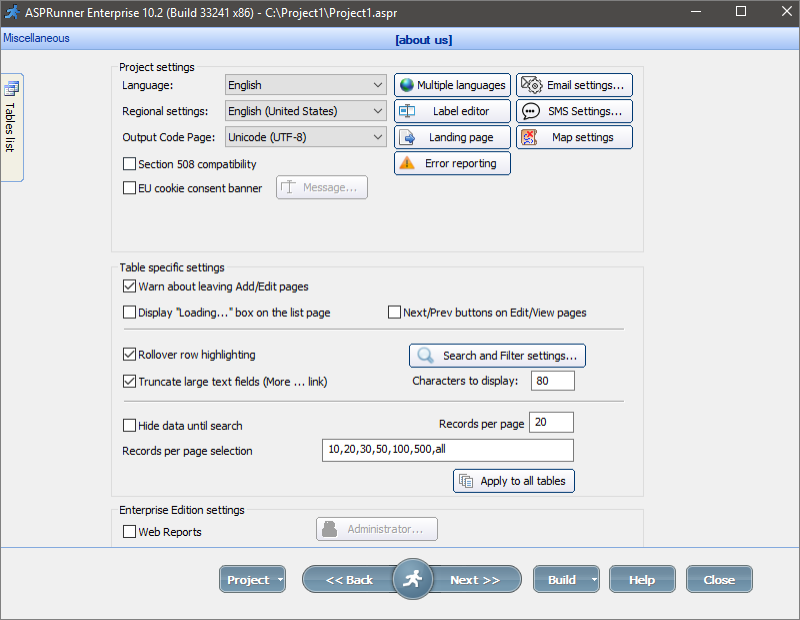The image size is (800, 620).
Task: Disable warning about leaving Add/Edit pages
Action: pyautogui.click(x=129, y=285)
